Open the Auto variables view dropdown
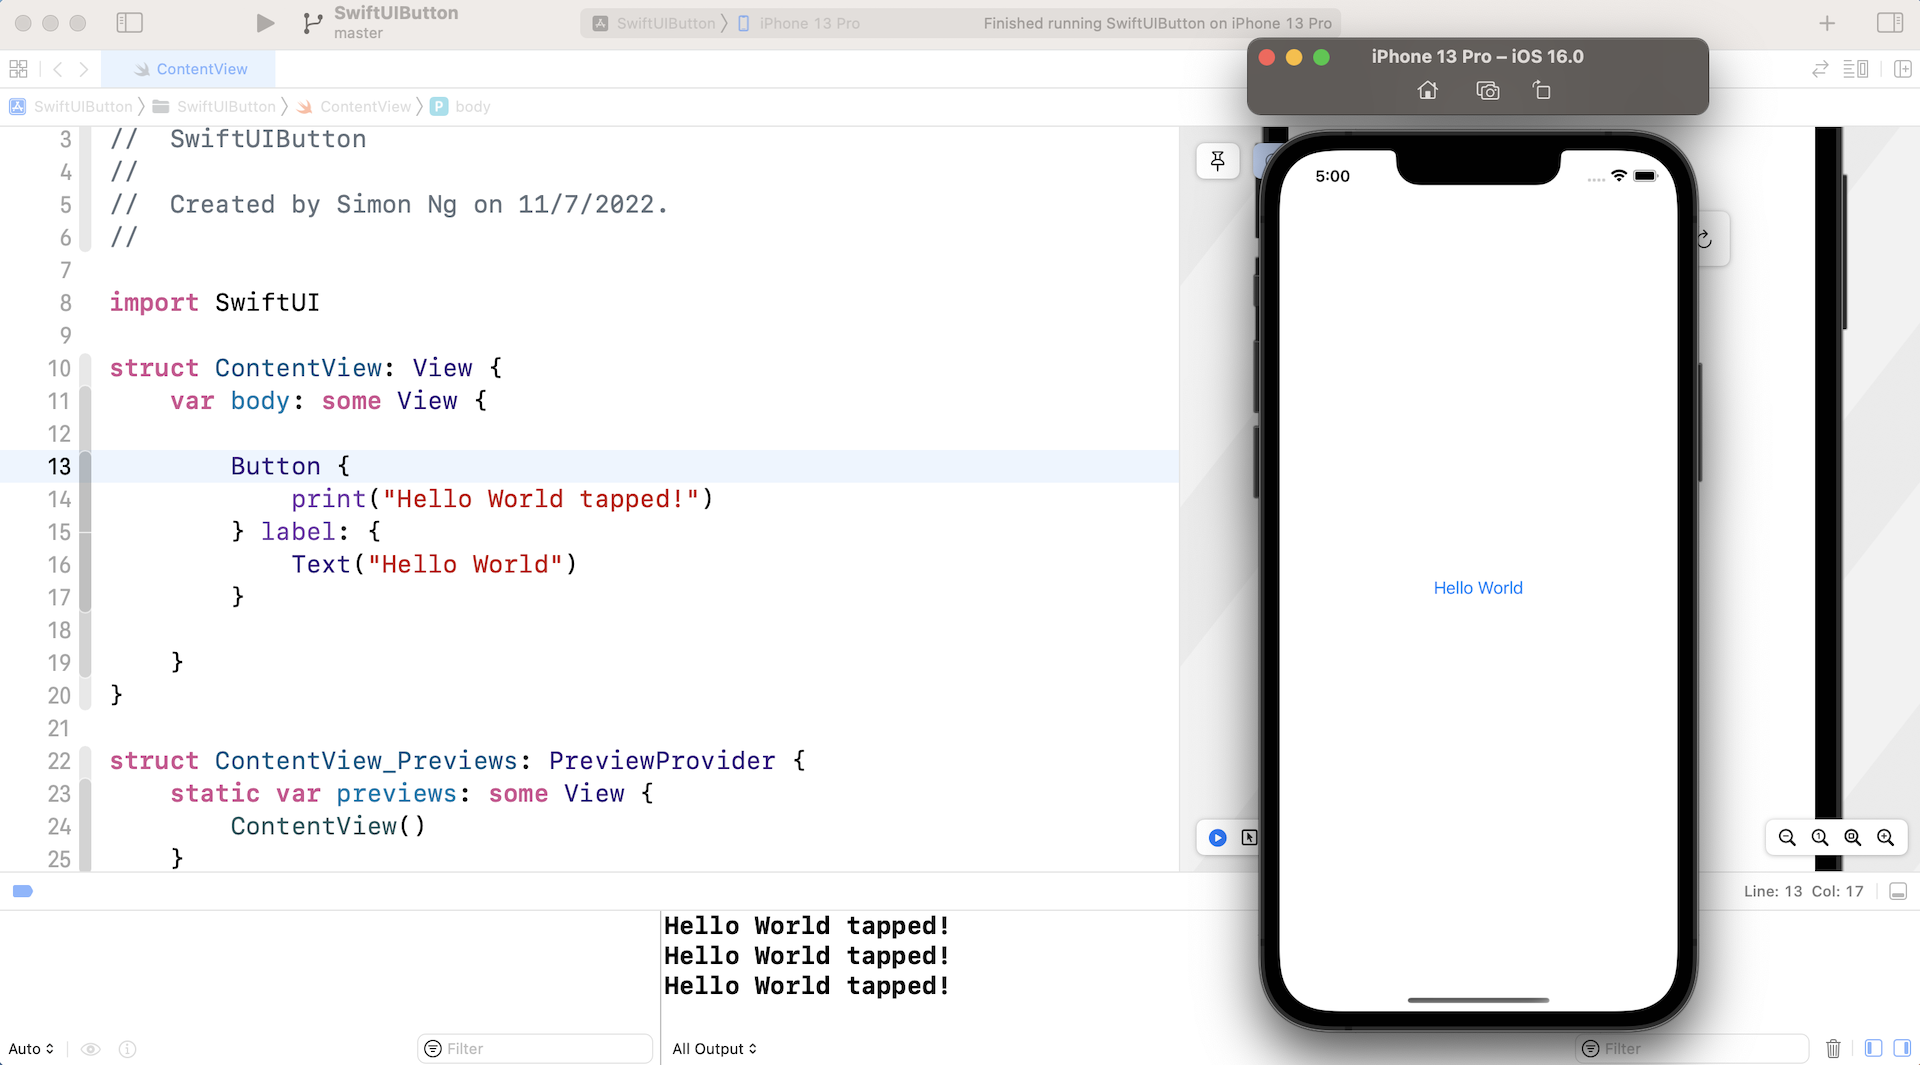 coord(31,1049)
